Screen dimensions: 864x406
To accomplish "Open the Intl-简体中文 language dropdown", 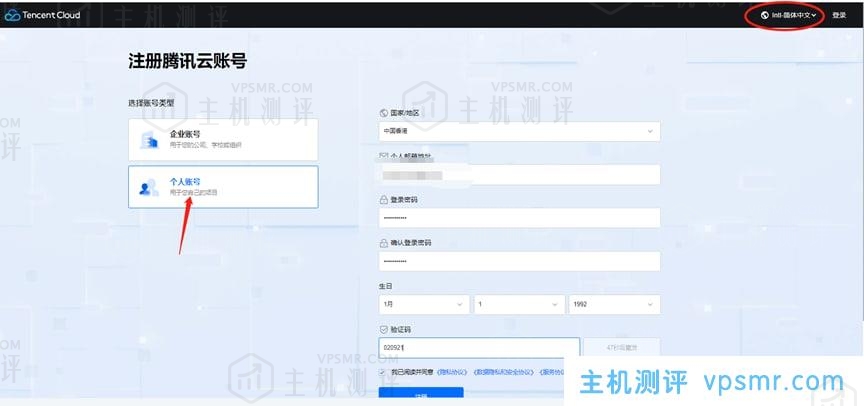I will point(789,15).
